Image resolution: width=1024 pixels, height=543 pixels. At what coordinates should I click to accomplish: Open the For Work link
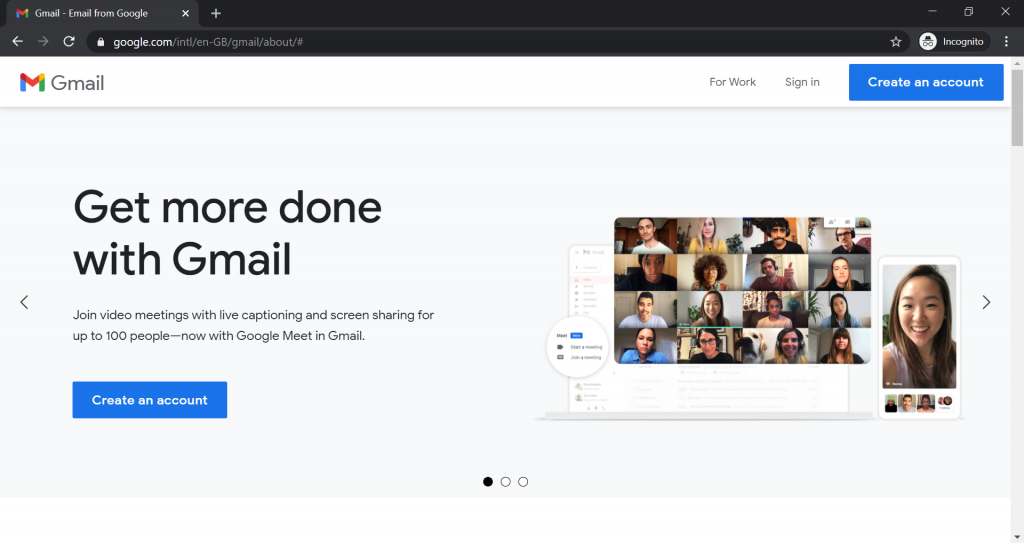732,82
